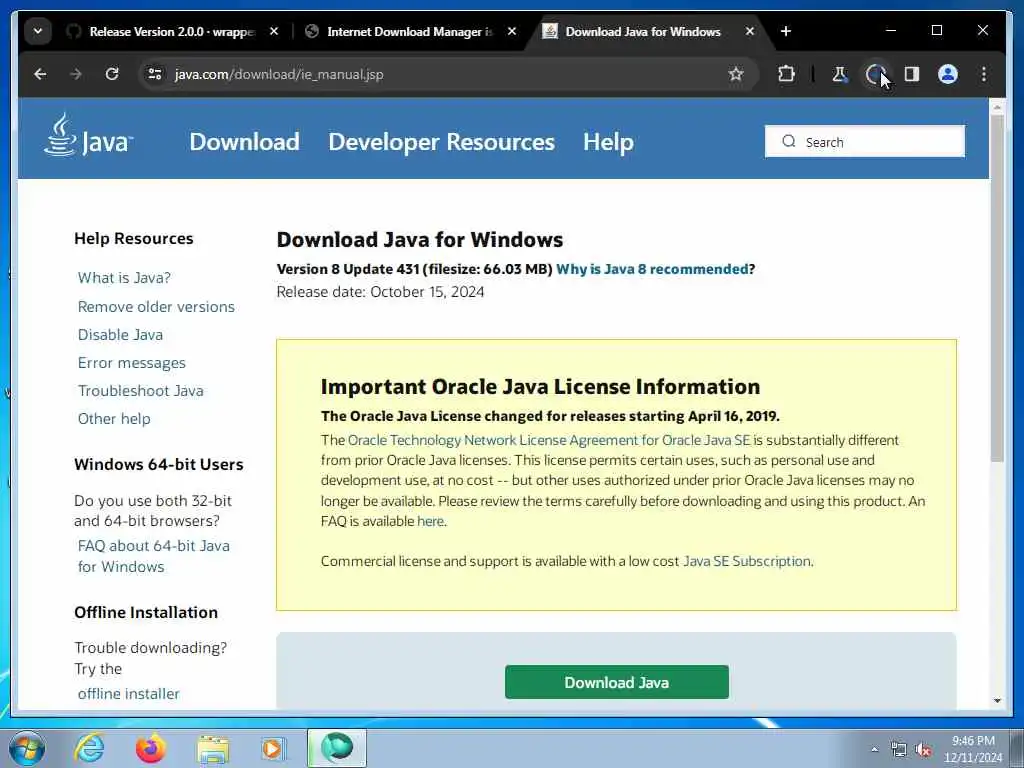Open the Disable Java link
Screen dimensions: 1024x768
tap(120, 334)
